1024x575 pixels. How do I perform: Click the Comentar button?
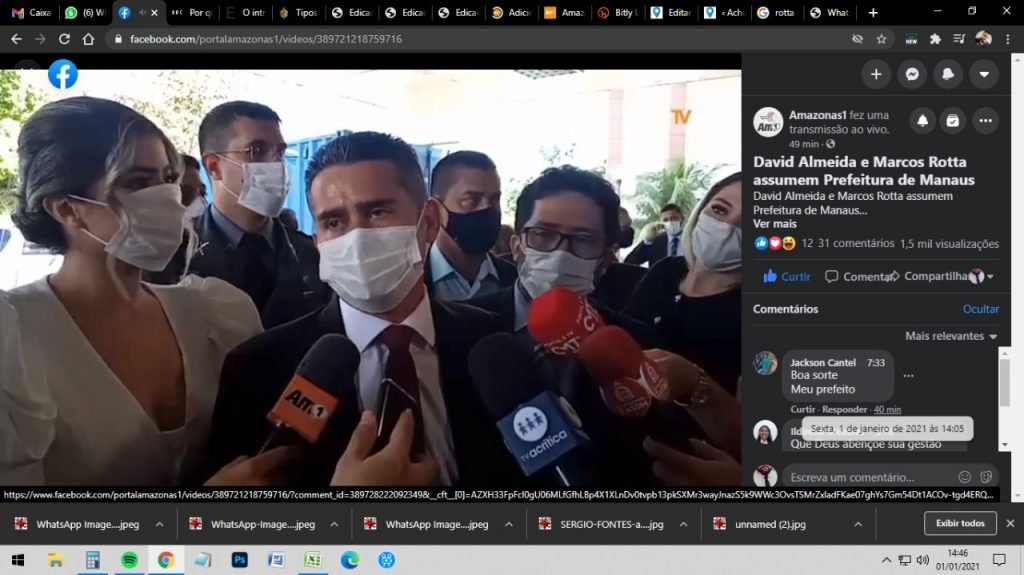click(857, 276)
